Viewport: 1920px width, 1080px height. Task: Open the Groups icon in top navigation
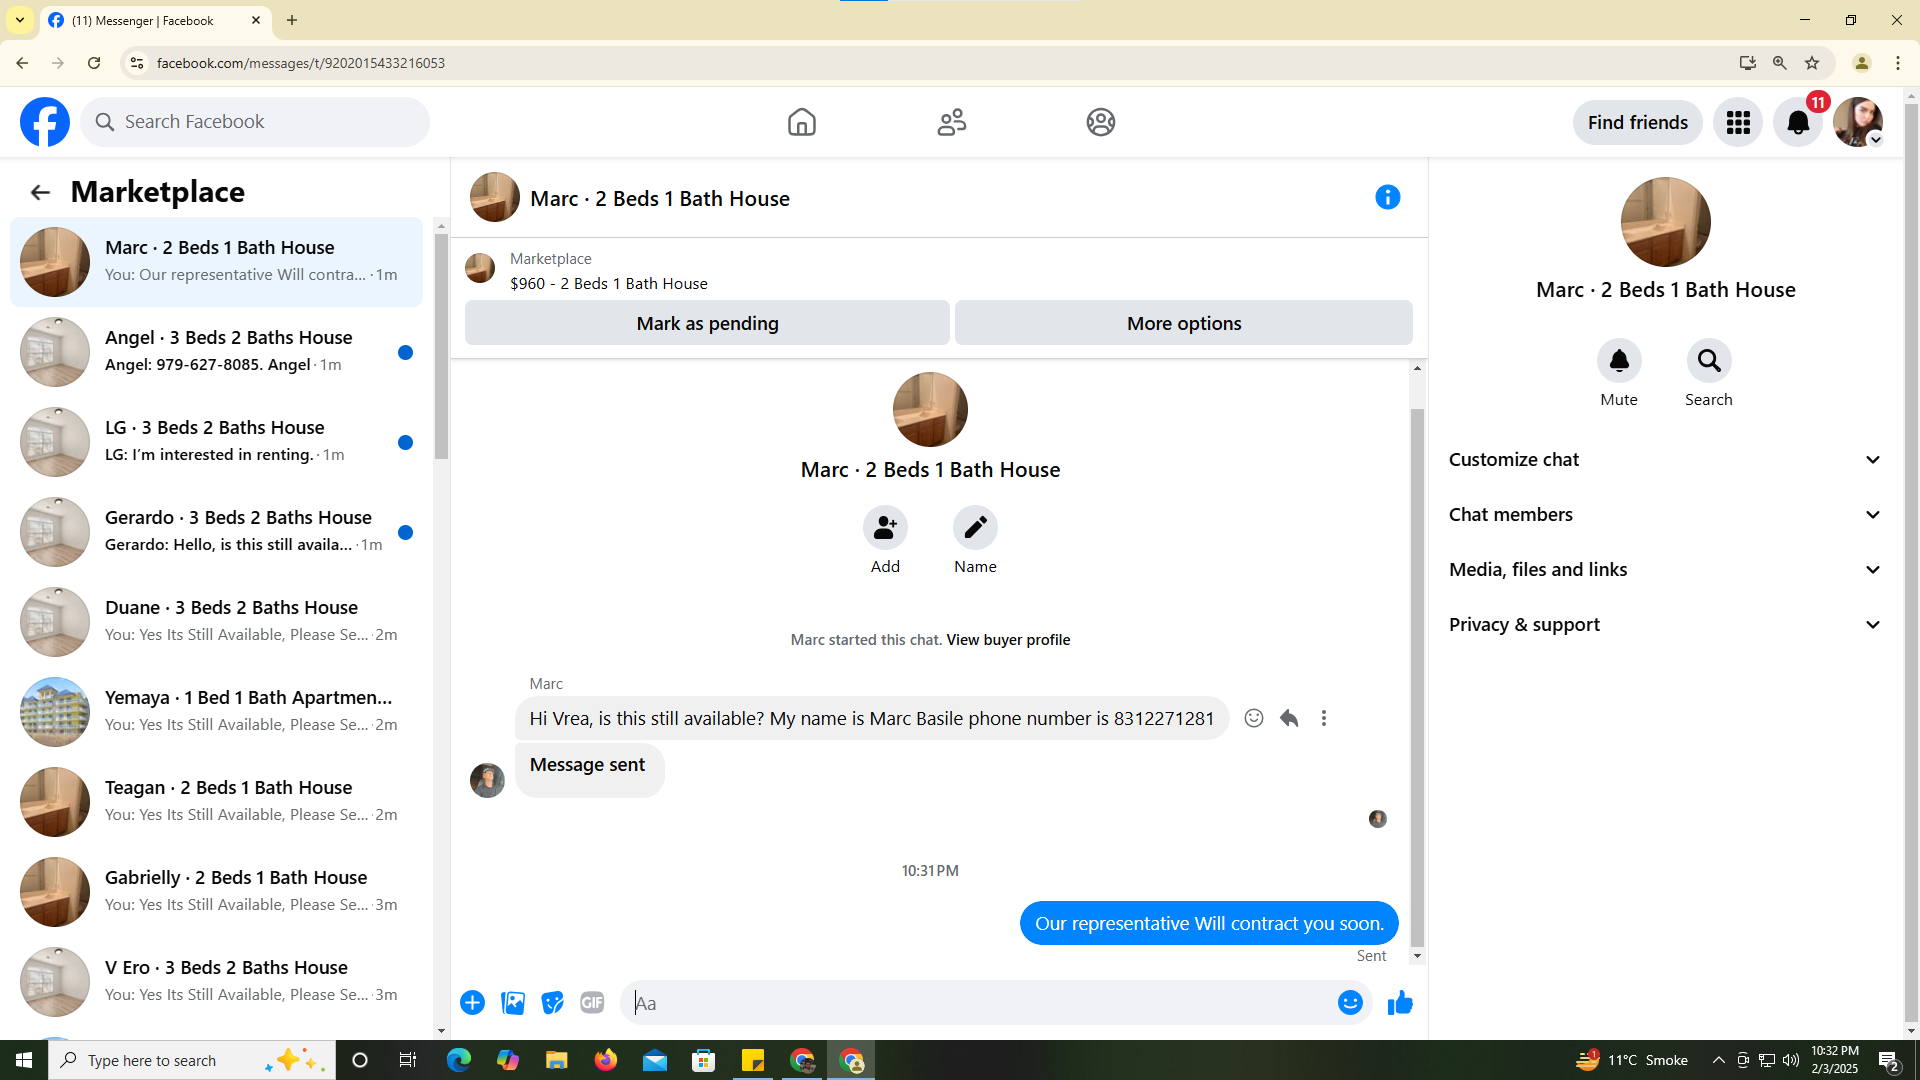(1100, 122)
